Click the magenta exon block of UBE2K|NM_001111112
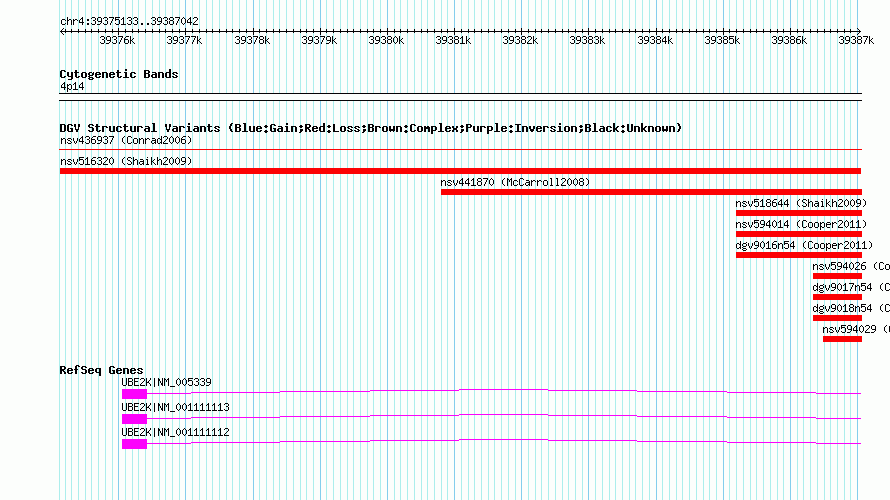 [x=135, y=444]
